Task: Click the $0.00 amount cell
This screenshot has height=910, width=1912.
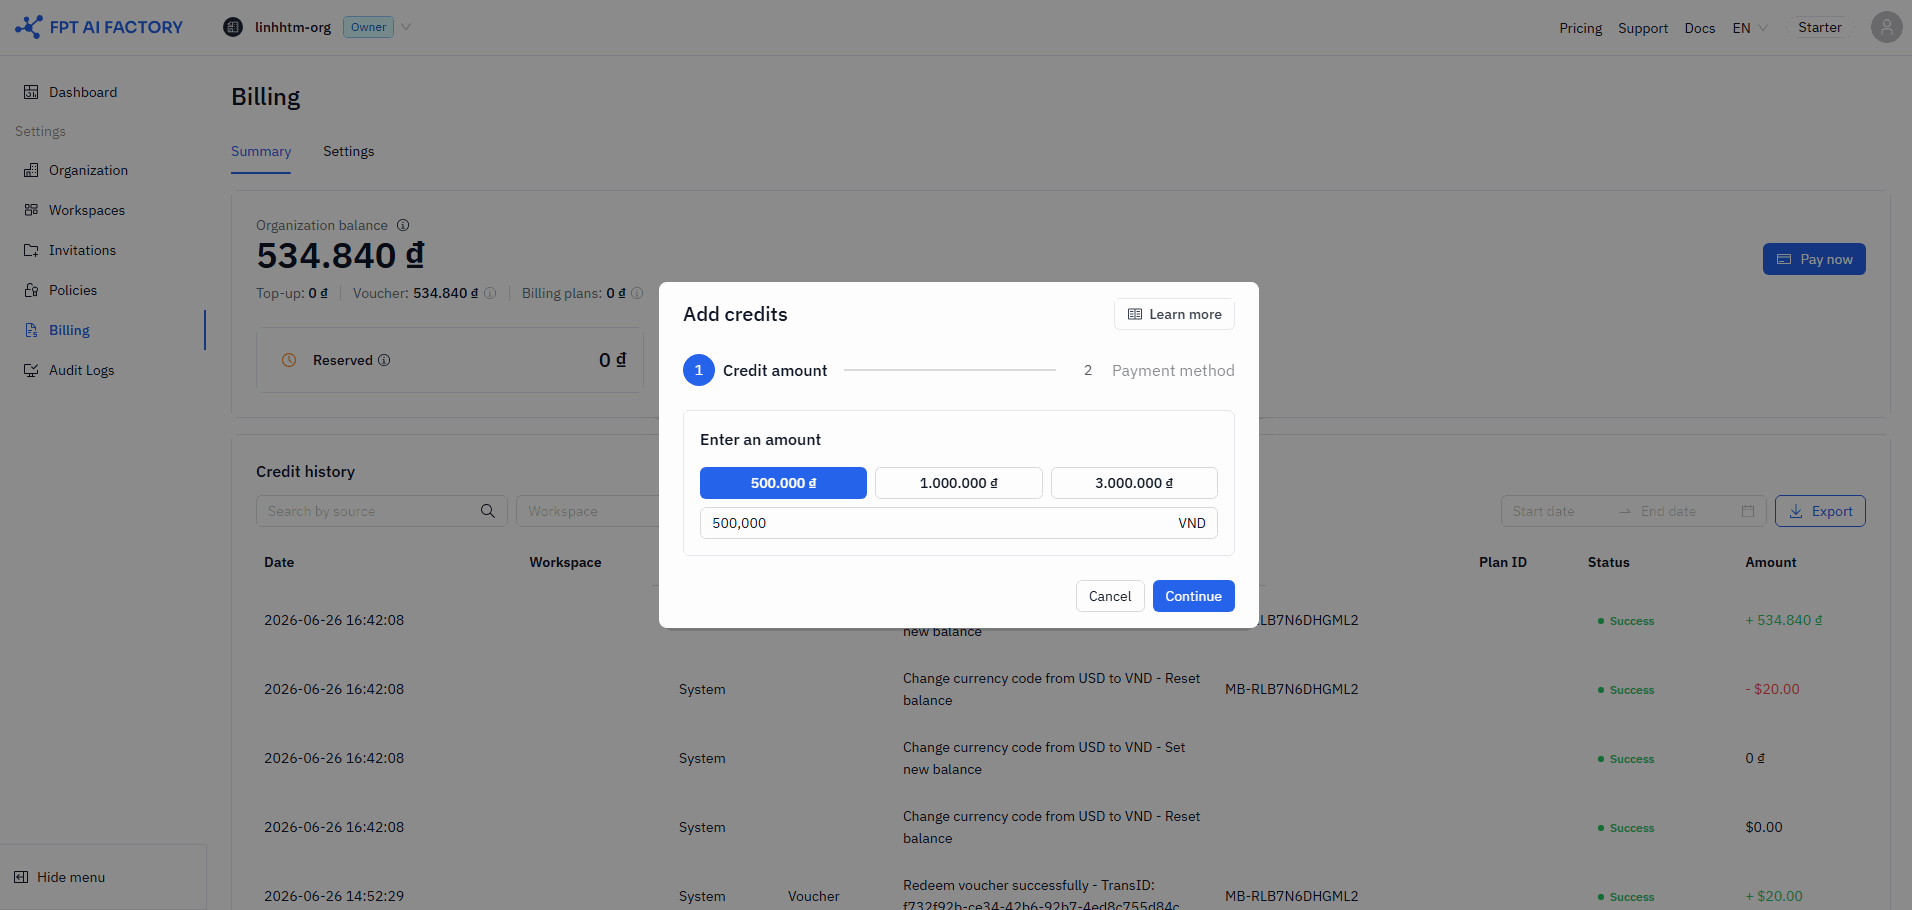Action: pyautogui.click(x=1764, y=827)
